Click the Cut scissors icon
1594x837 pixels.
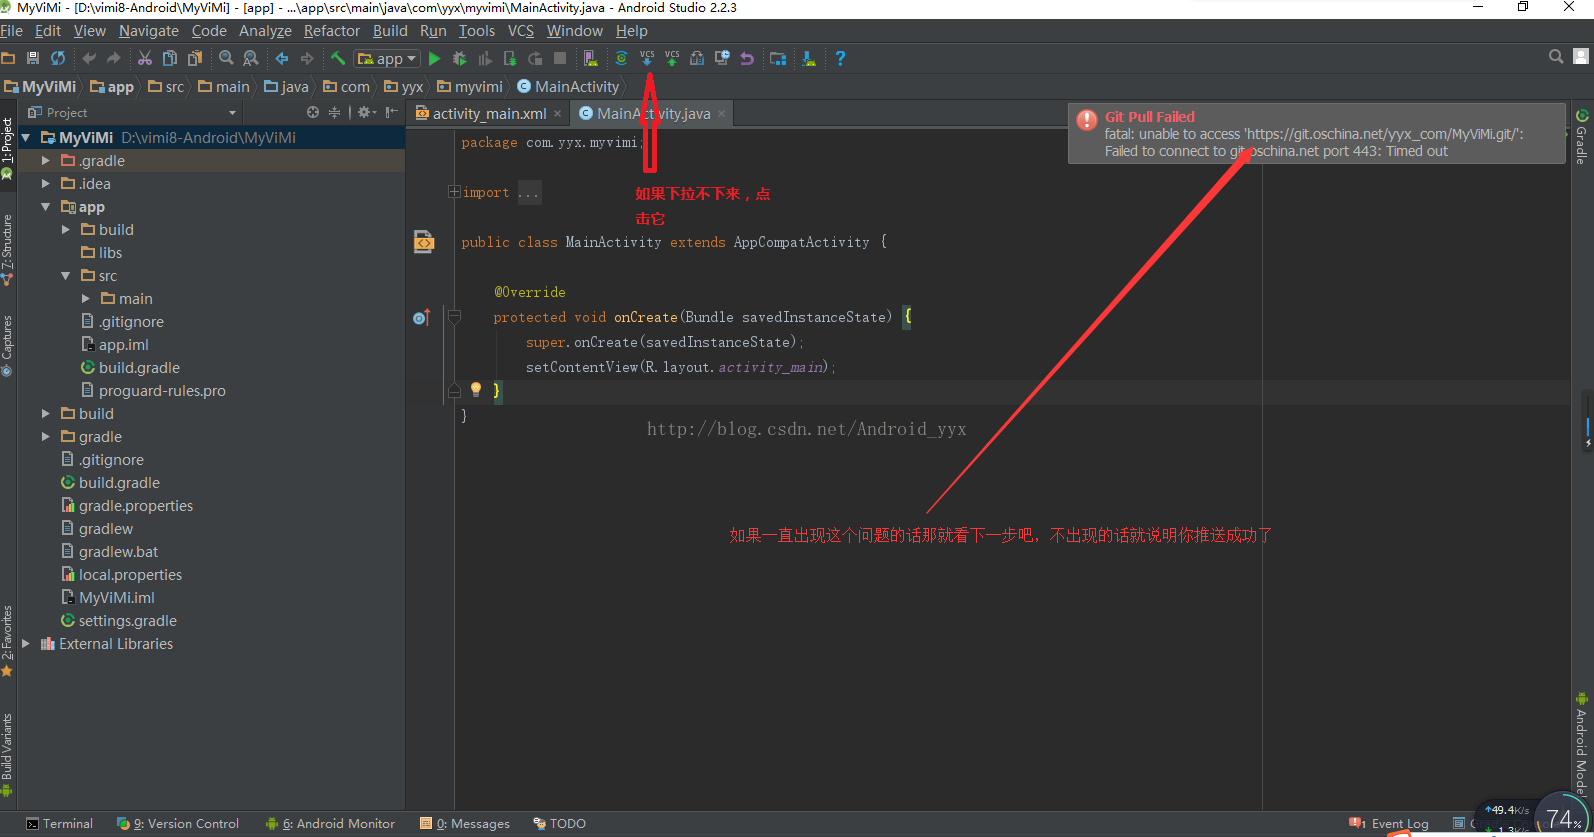(x=145, y=58)
